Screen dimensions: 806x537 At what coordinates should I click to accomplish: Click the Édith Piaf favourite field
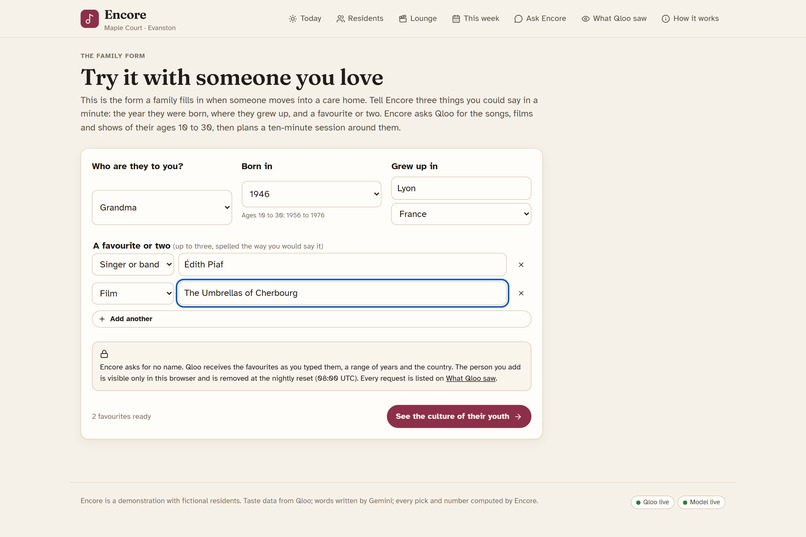pyautogui.click(x=342, y=265)
